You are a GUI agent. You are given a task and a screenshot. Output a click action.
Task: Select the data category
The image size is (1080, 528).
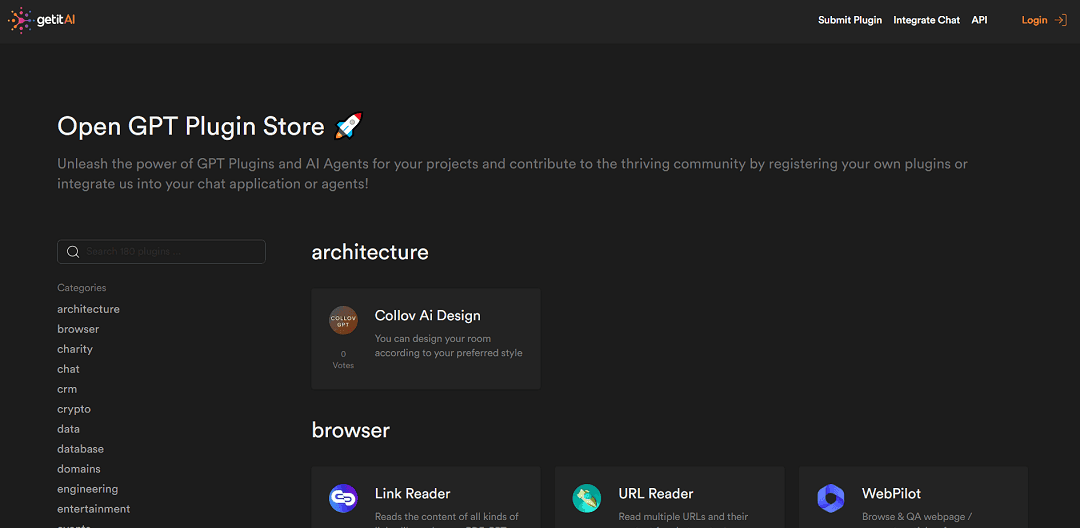coord(68,429)
